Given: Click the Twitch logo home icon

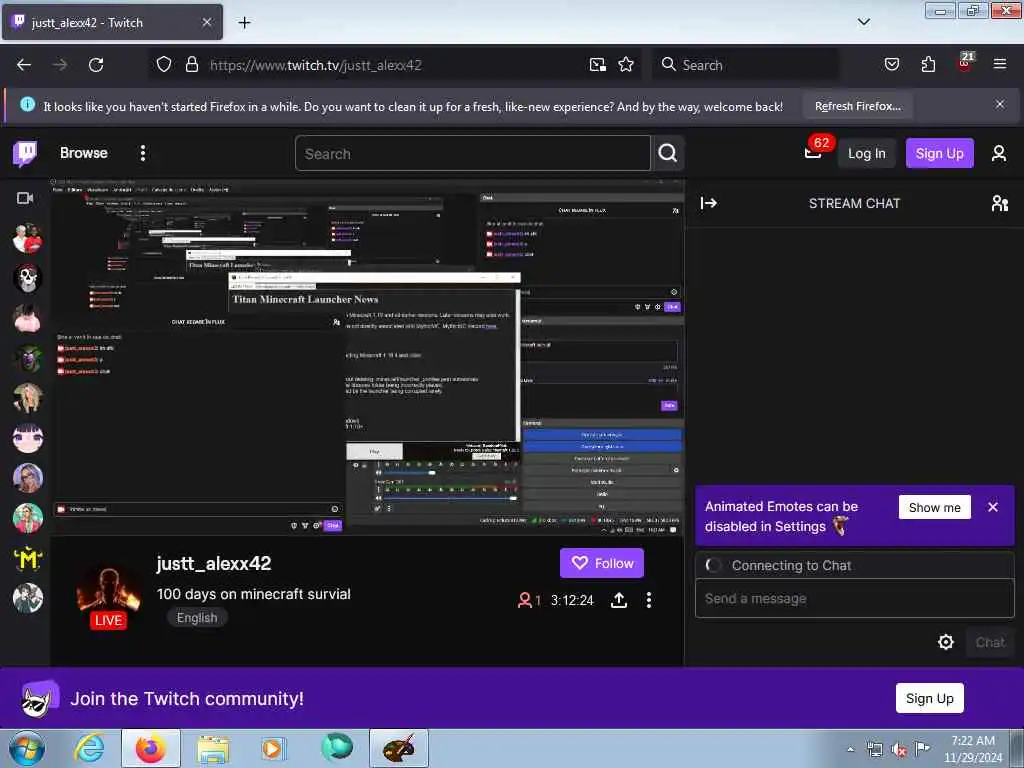Looking at the screenshot, I should pos(25,153).
